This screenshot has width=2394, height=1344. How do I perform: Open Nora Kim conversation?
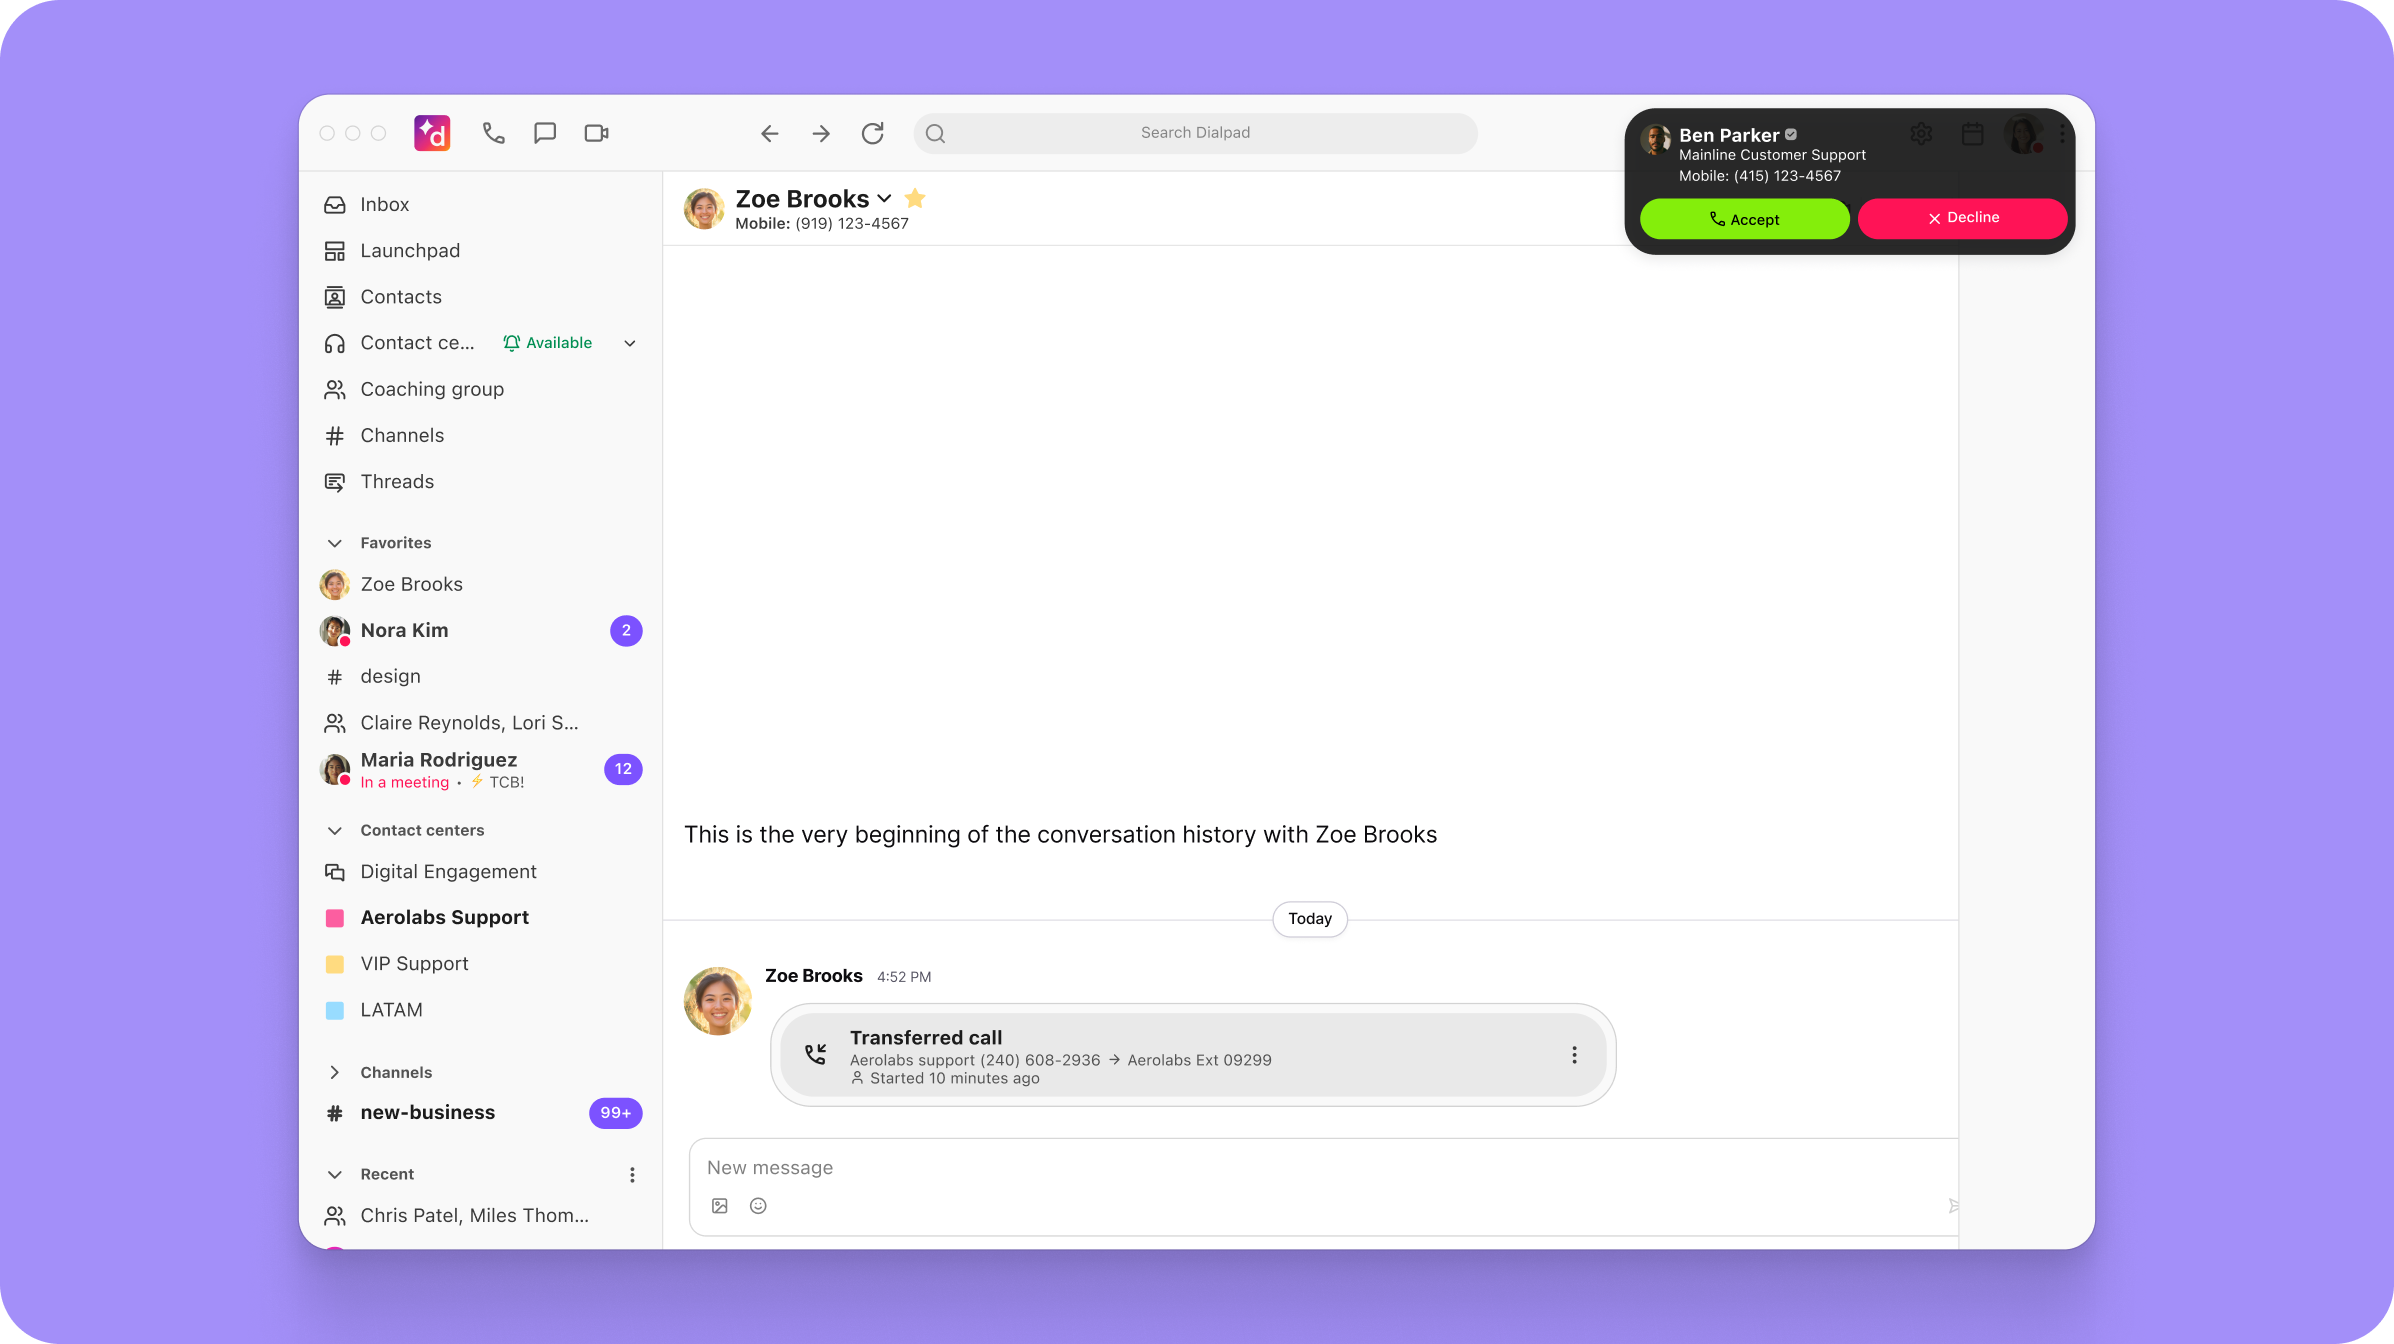pos(405,630)
